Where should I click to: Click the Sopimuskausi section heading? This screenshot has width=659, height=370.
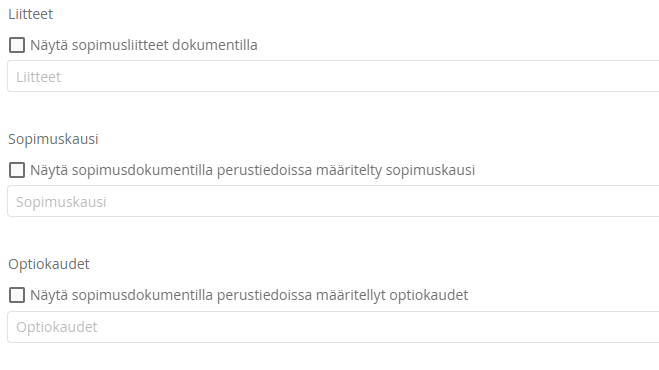pyautogui.click(x=53, y=139)
